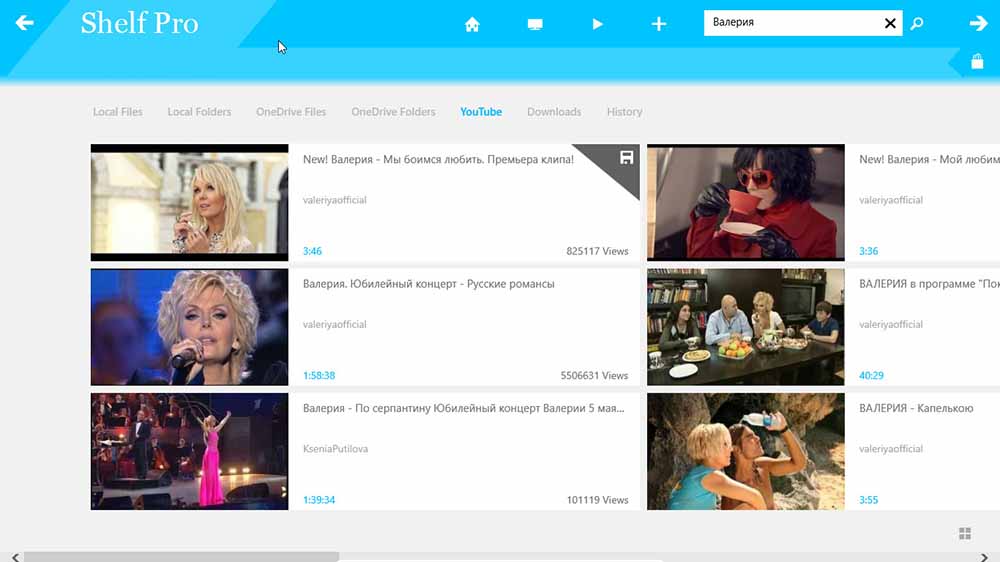Open thumbnail for ВАЛЕРИЯ - Капелькою
The image size is (1000, 562).
(746, 451)
